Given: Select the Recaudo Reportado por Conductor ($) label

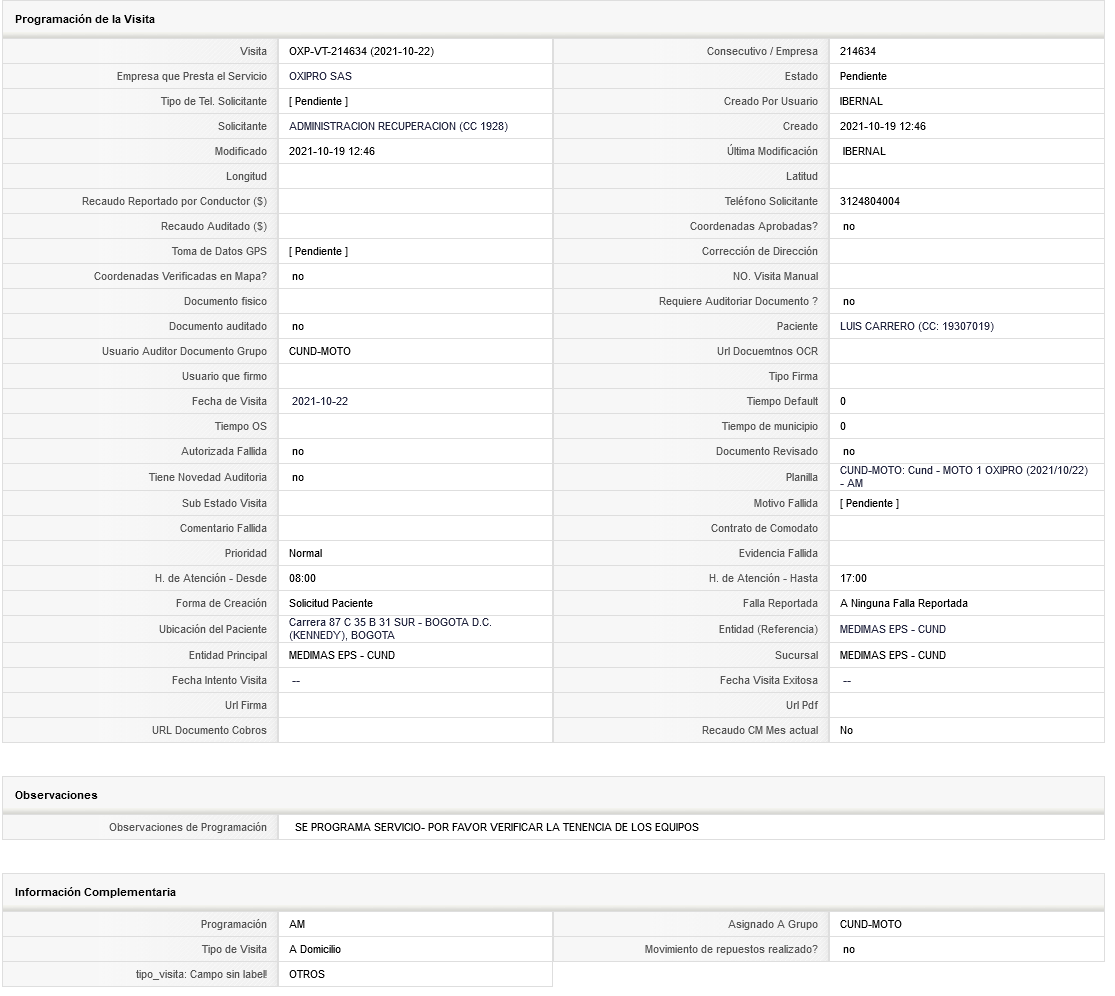Looking at the screenshot, I should [174, 201].
